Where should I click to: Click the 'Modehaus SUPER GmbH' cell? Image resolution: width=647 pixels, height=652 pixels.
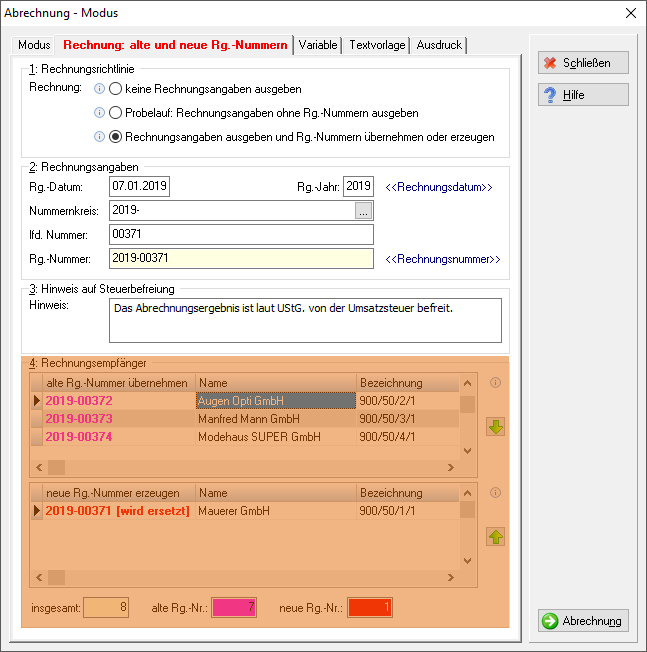point(276,437)
